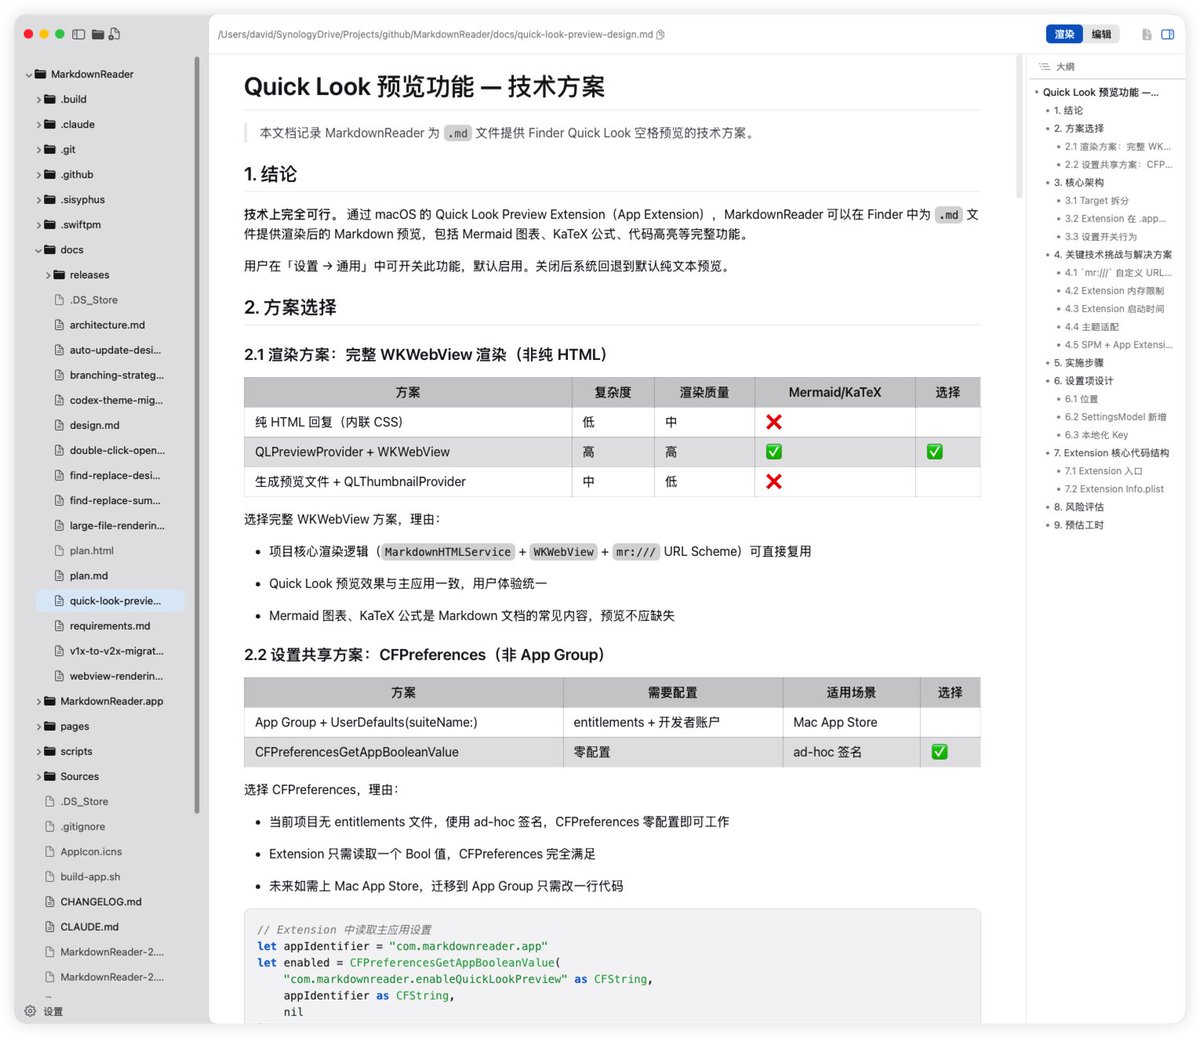Click the folder icon of MarkdownReader.app
This screenshot has height=1038, width=1200.
click(50, 702)
